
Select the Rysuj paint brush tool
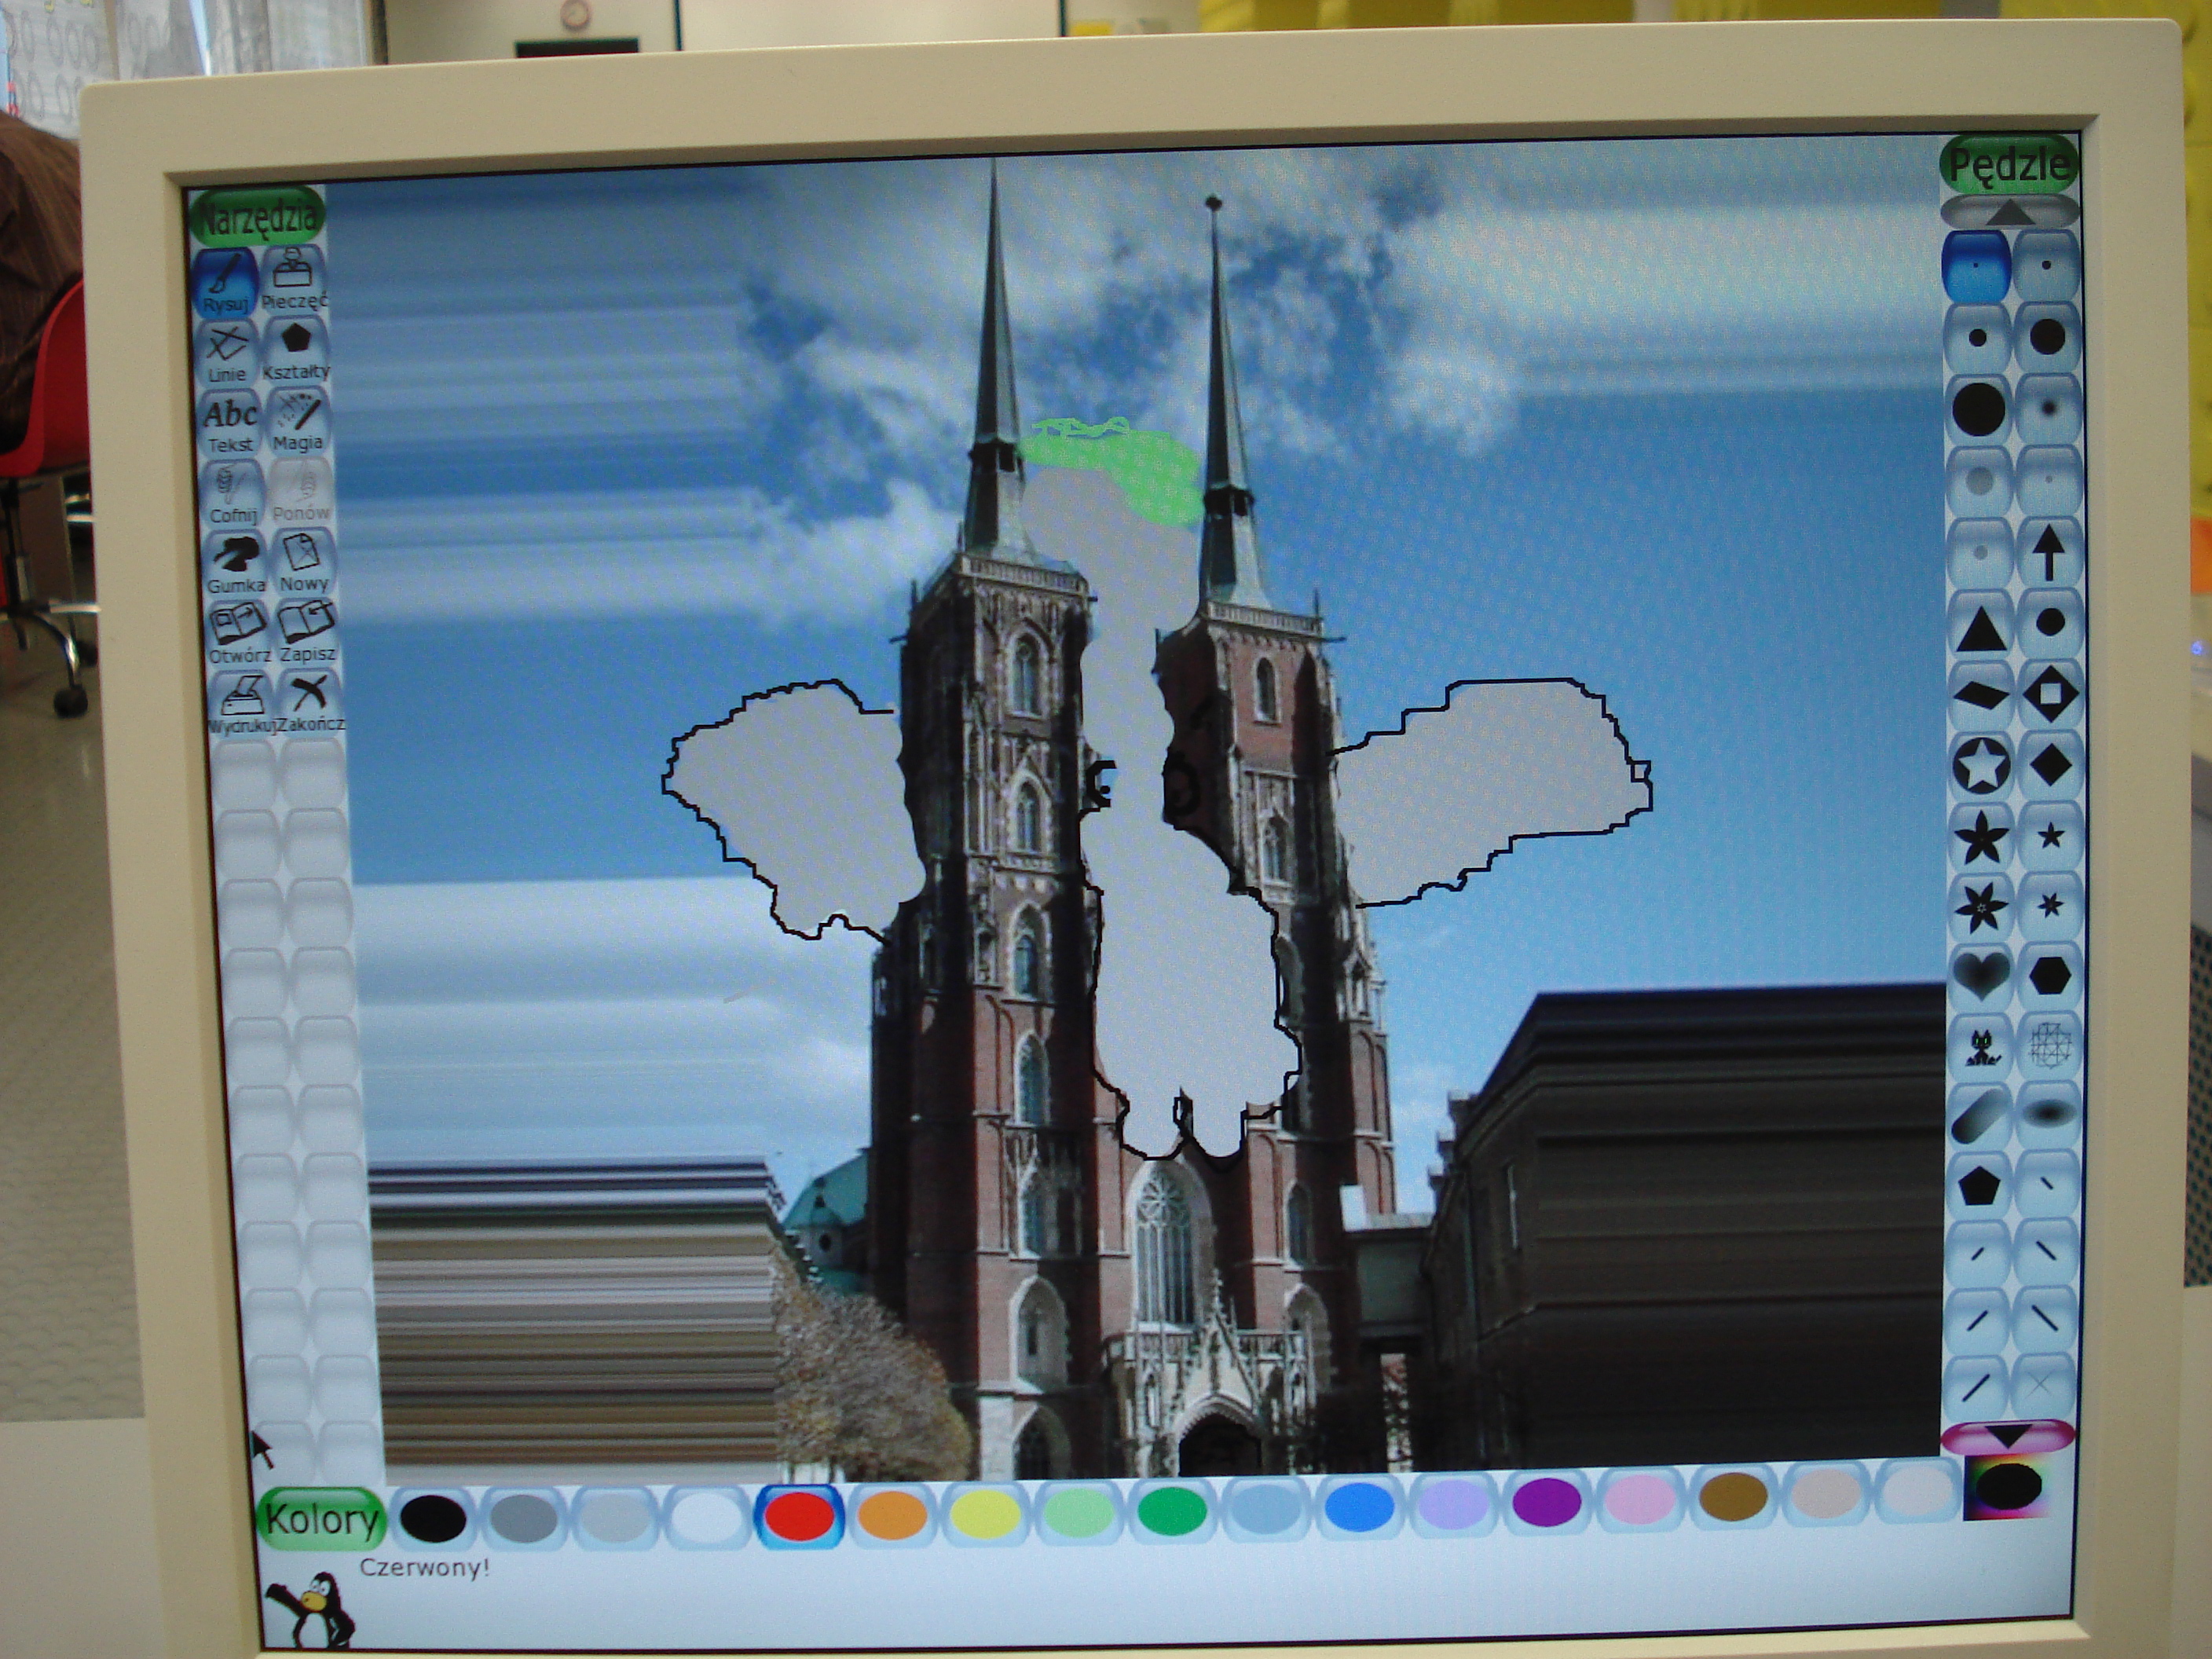click(226, 281)
